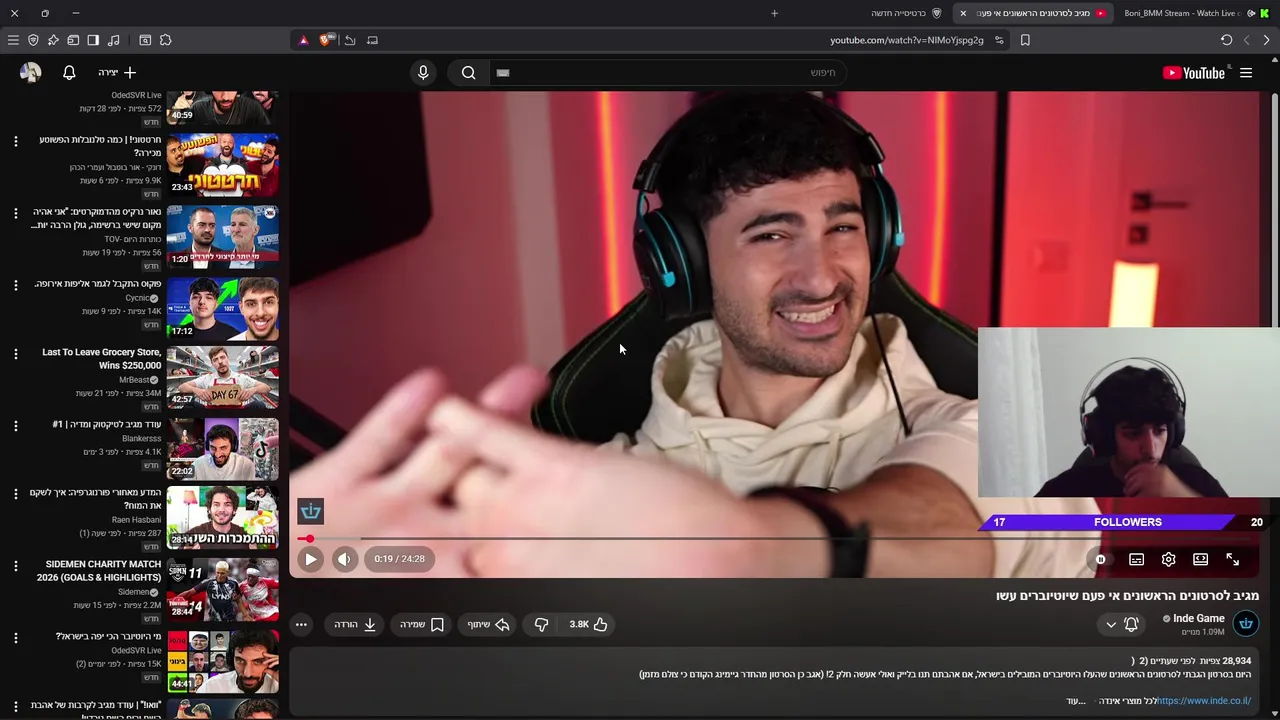Open the inde.co.il link
Viewport: 1280px width, 720px height.
1203,701
